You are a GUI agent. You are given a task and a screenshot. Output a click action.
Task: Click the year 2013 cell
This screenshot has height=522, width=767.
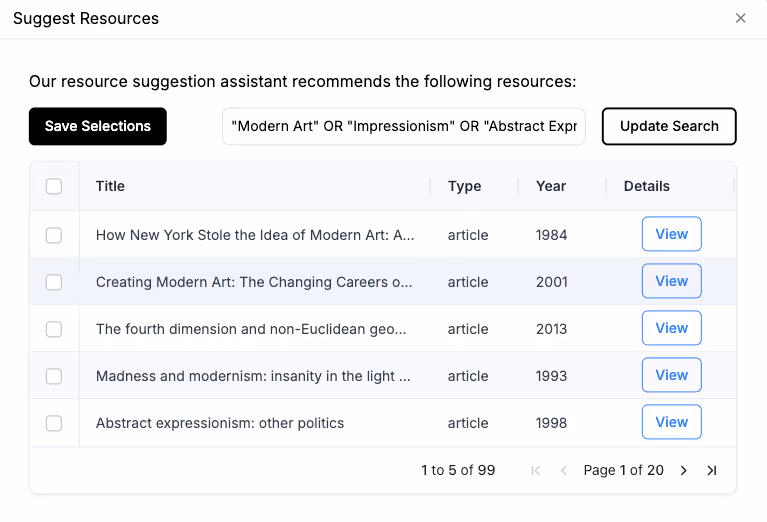pyautogui.click(x=551, y=329)
